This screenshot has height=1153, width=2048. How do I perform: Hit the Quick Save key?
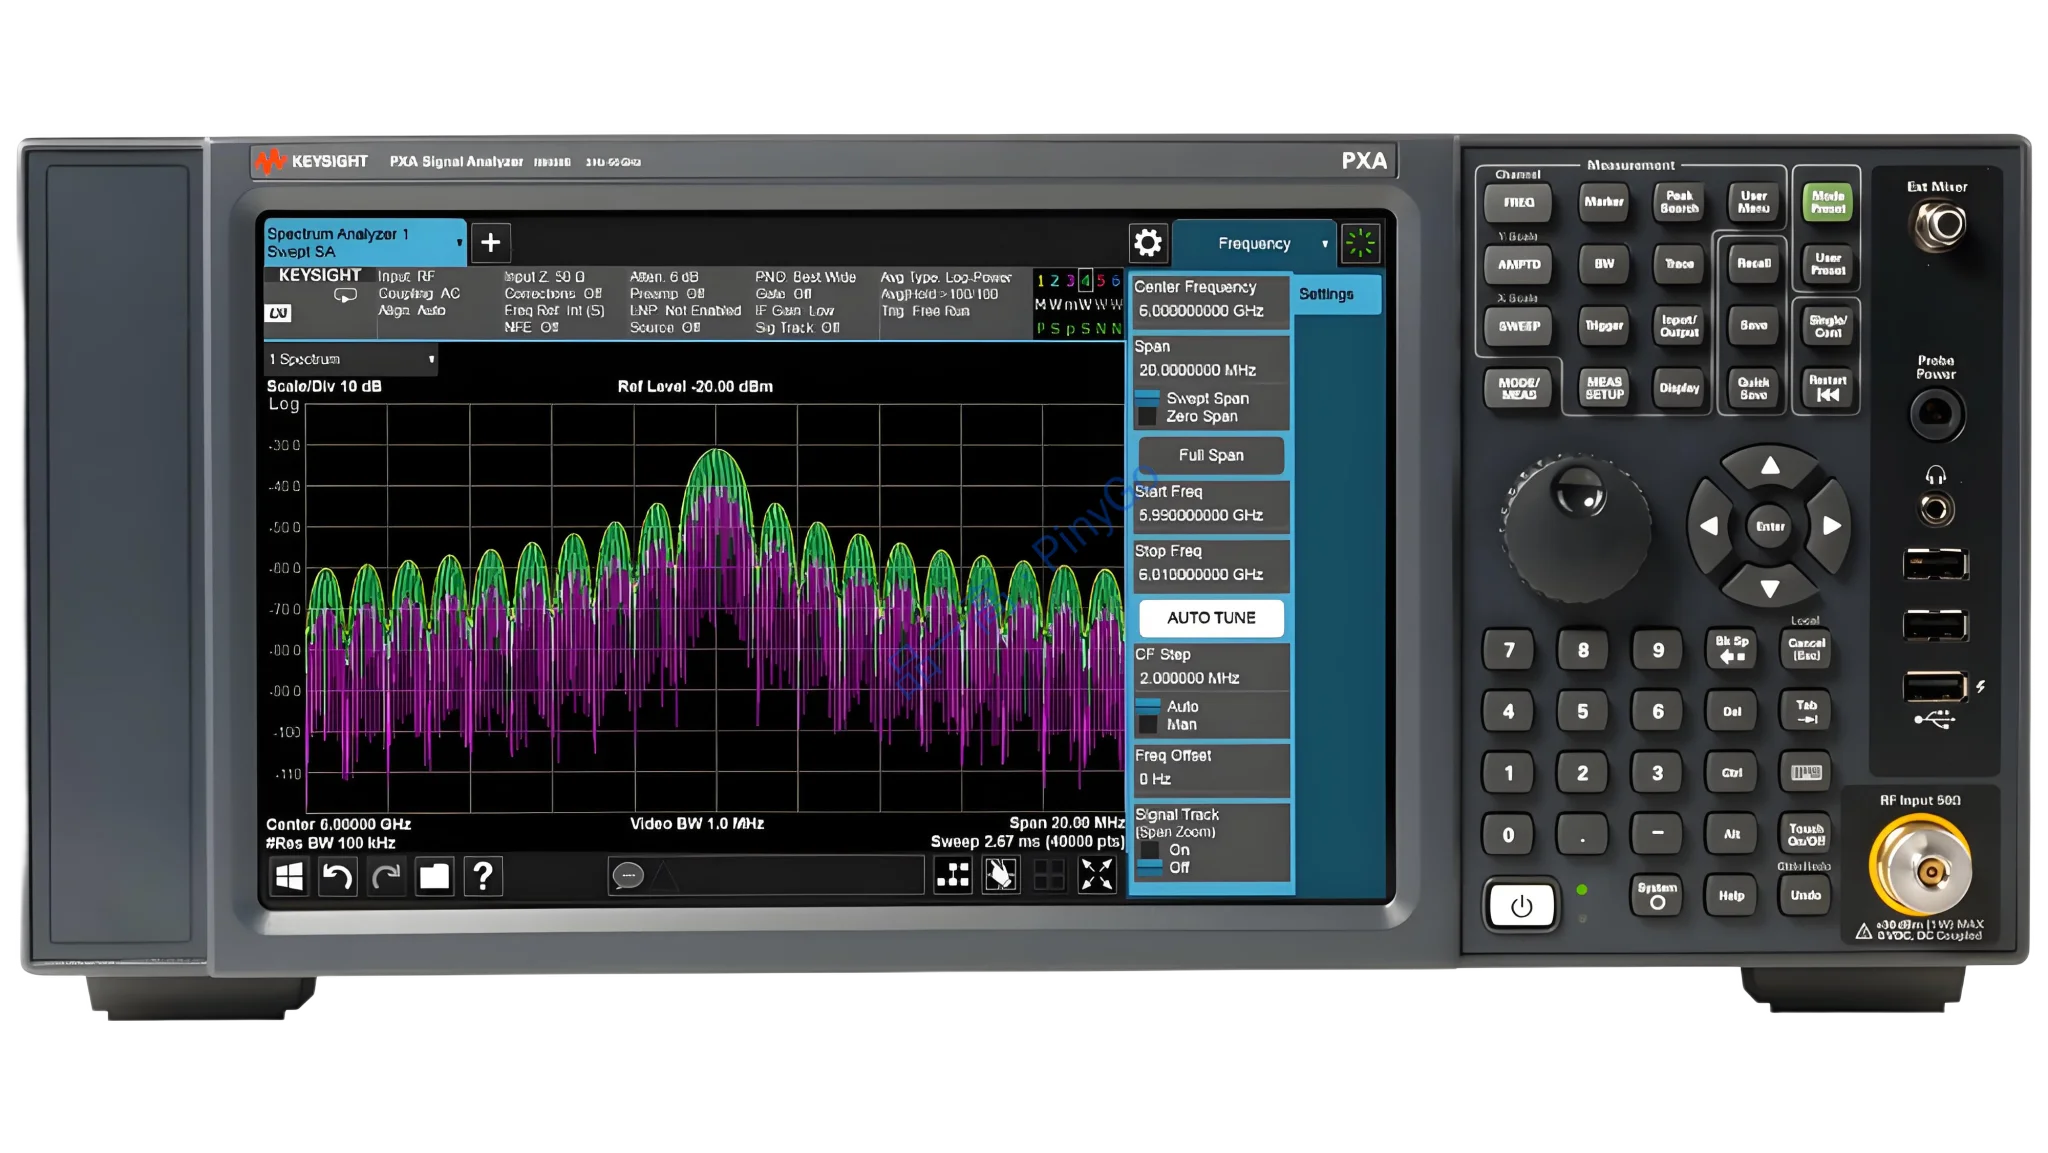[x=1753, y=388]
